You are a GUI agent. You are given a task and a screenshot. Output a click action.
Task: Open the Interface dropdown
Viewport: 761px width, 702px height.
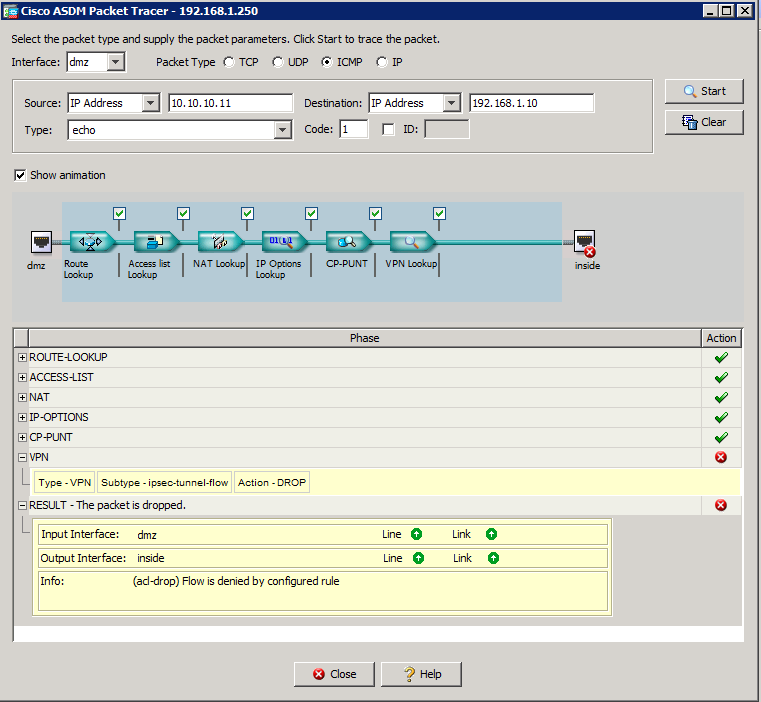coord(116,62)
